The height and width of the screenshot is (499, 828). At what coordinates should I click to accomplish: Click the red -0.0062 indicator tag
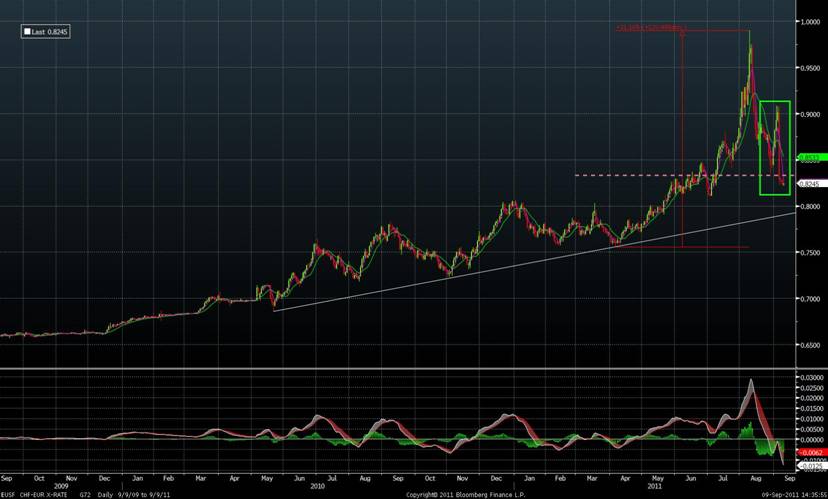(x=808, y=453)
